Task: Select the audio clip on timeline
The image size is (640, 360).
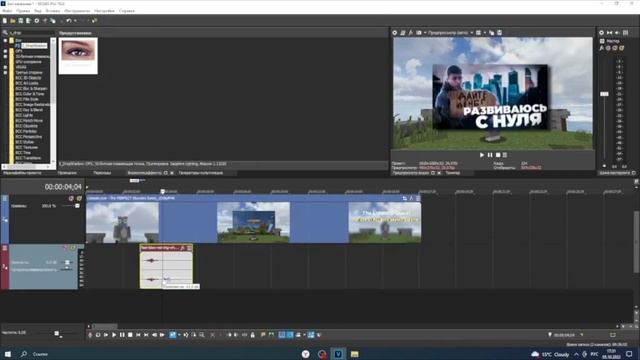Action: (x=166, y=267)
